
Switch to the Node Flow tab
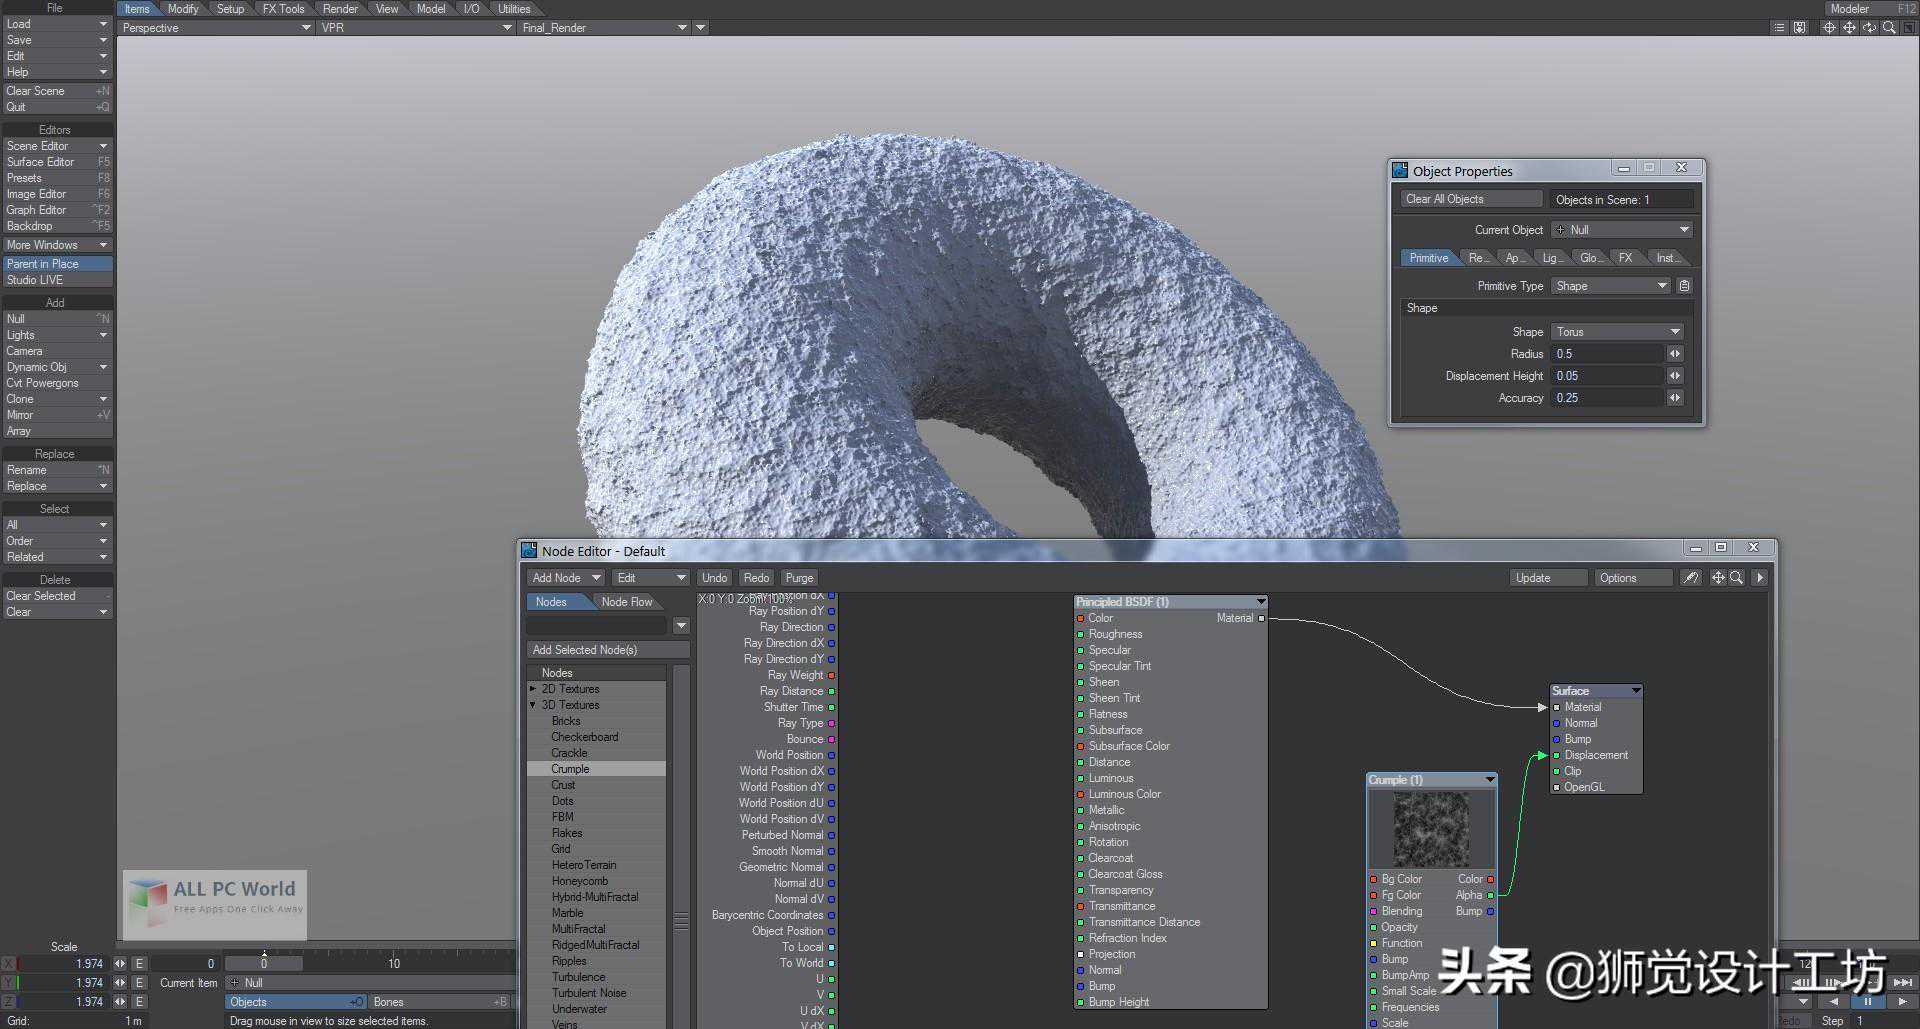coord(626,602)
